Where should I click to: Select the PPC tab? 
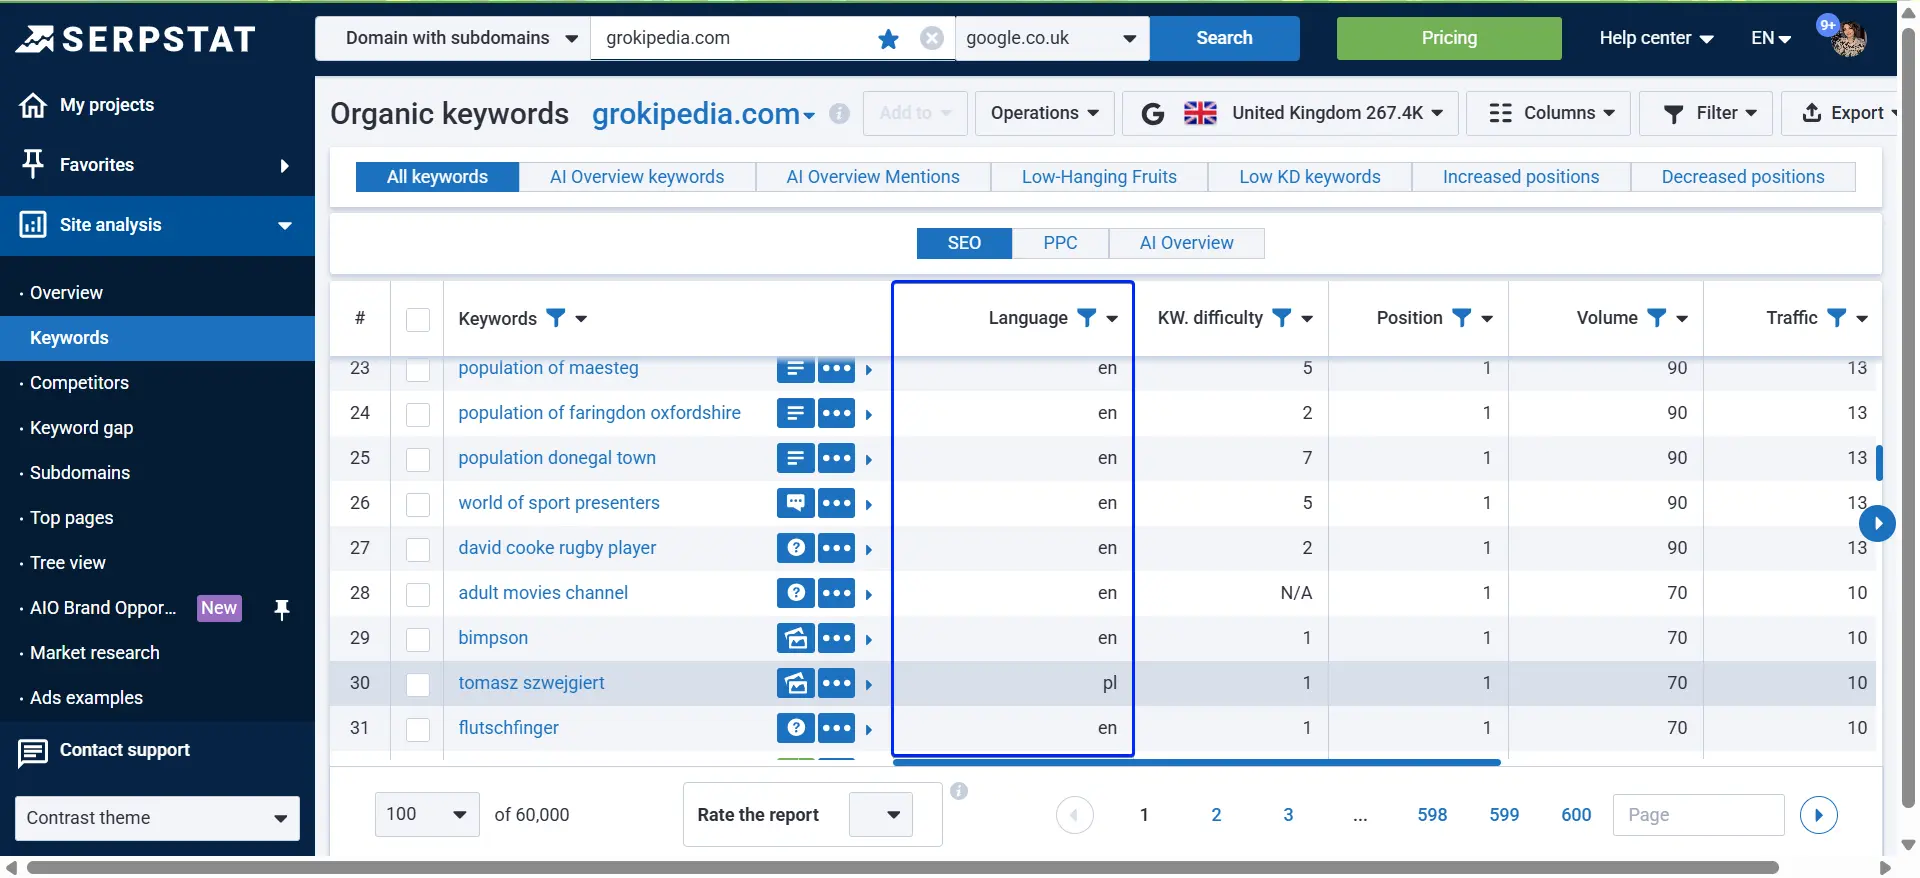tap(1060, 243)
